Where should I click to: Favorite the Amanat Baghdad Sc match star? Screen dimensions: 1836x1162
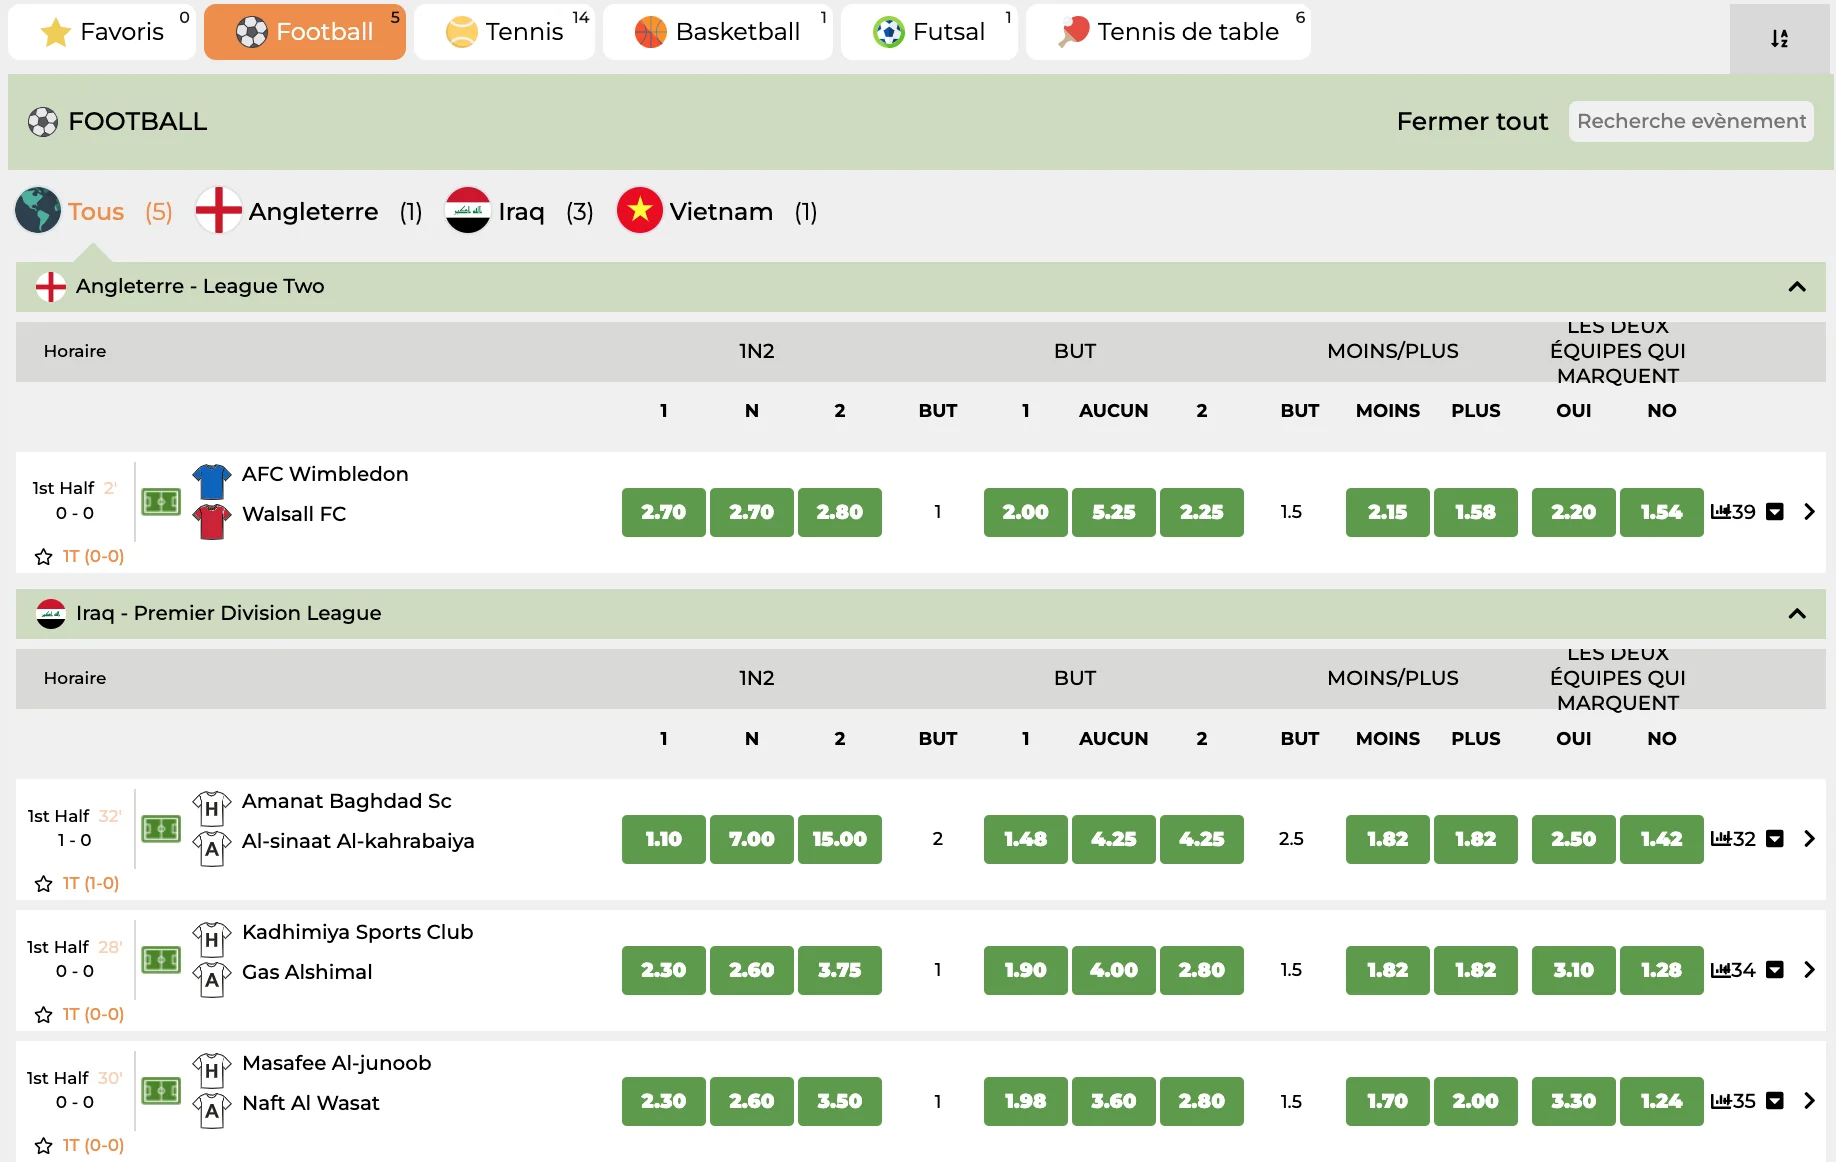(43, 884)
